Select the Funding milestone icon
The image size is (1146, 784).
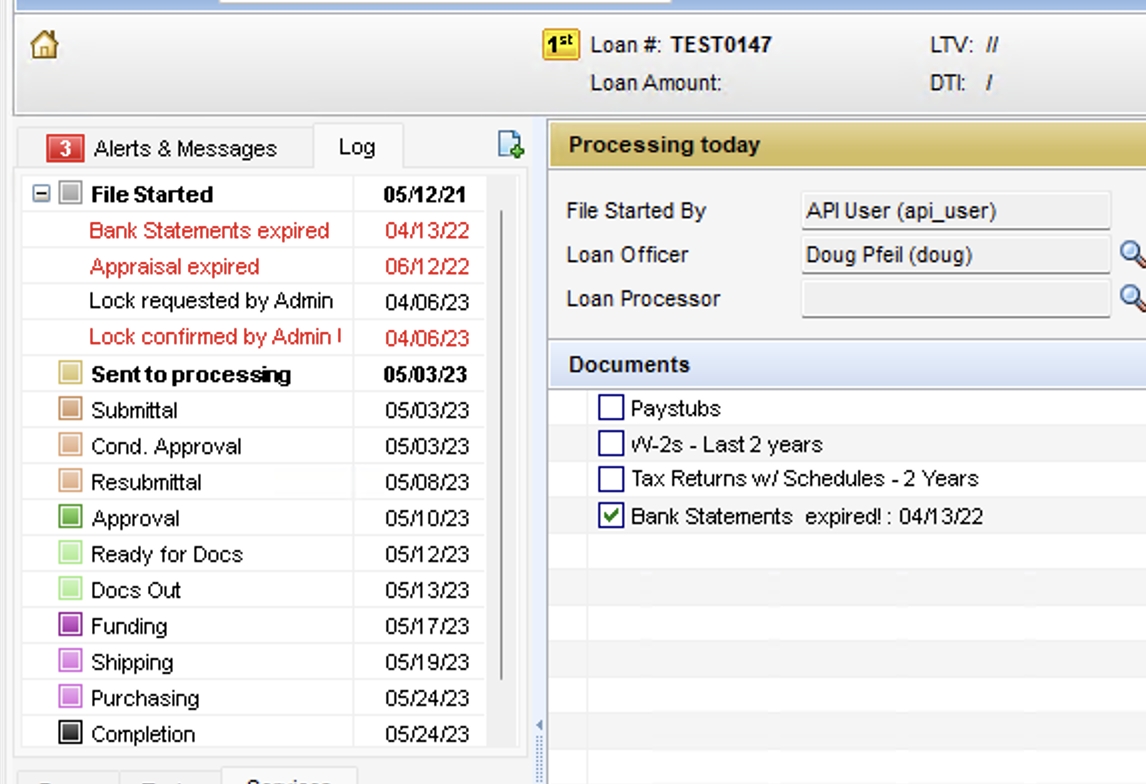(70, 626)
